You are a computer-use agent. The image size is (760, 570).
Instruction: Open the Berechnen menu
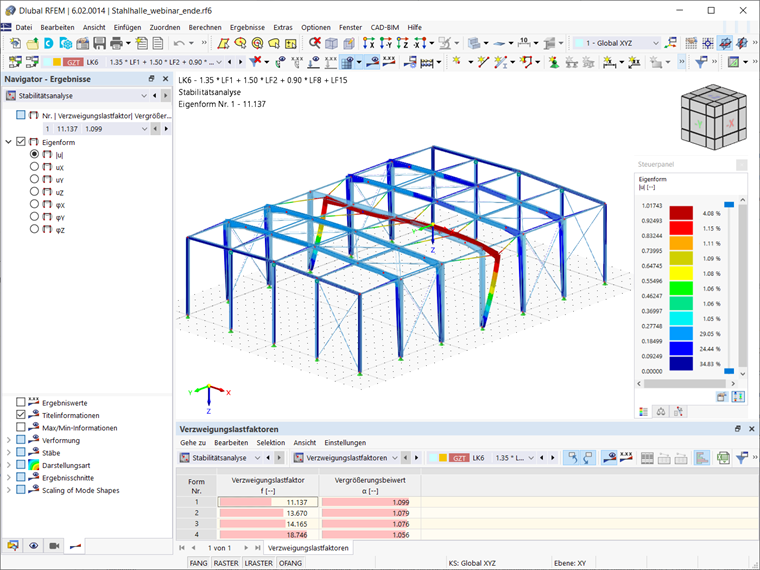point(205,27)
